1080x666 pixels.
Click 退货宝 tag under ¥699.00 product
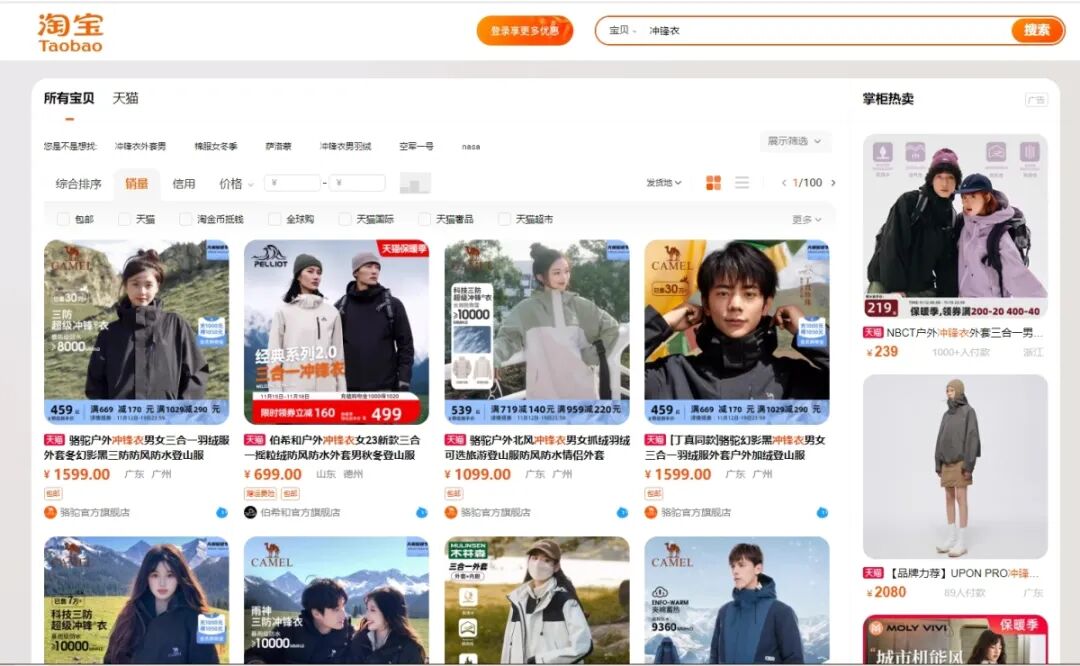[x=260, y=493]
